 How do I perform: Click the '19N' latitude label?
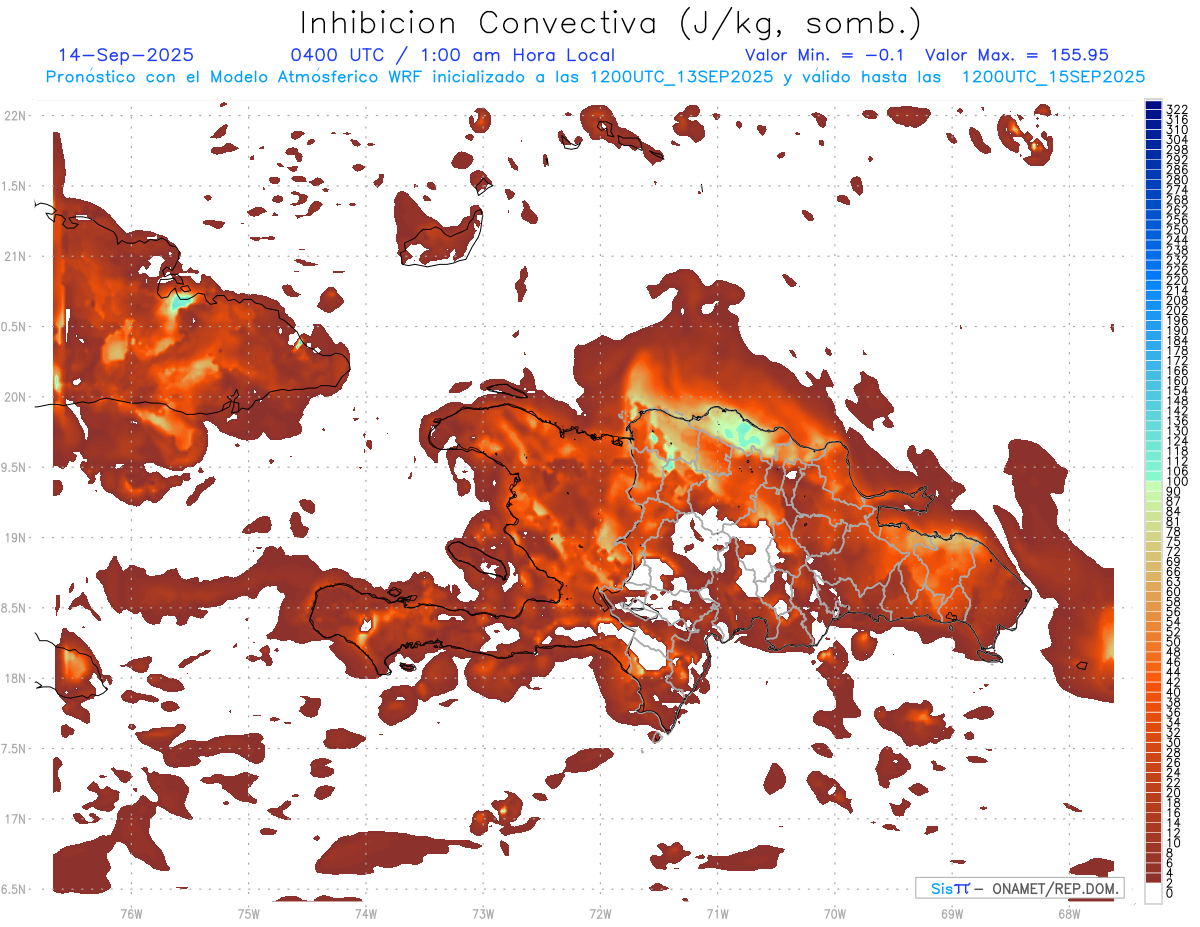[15, 538]
